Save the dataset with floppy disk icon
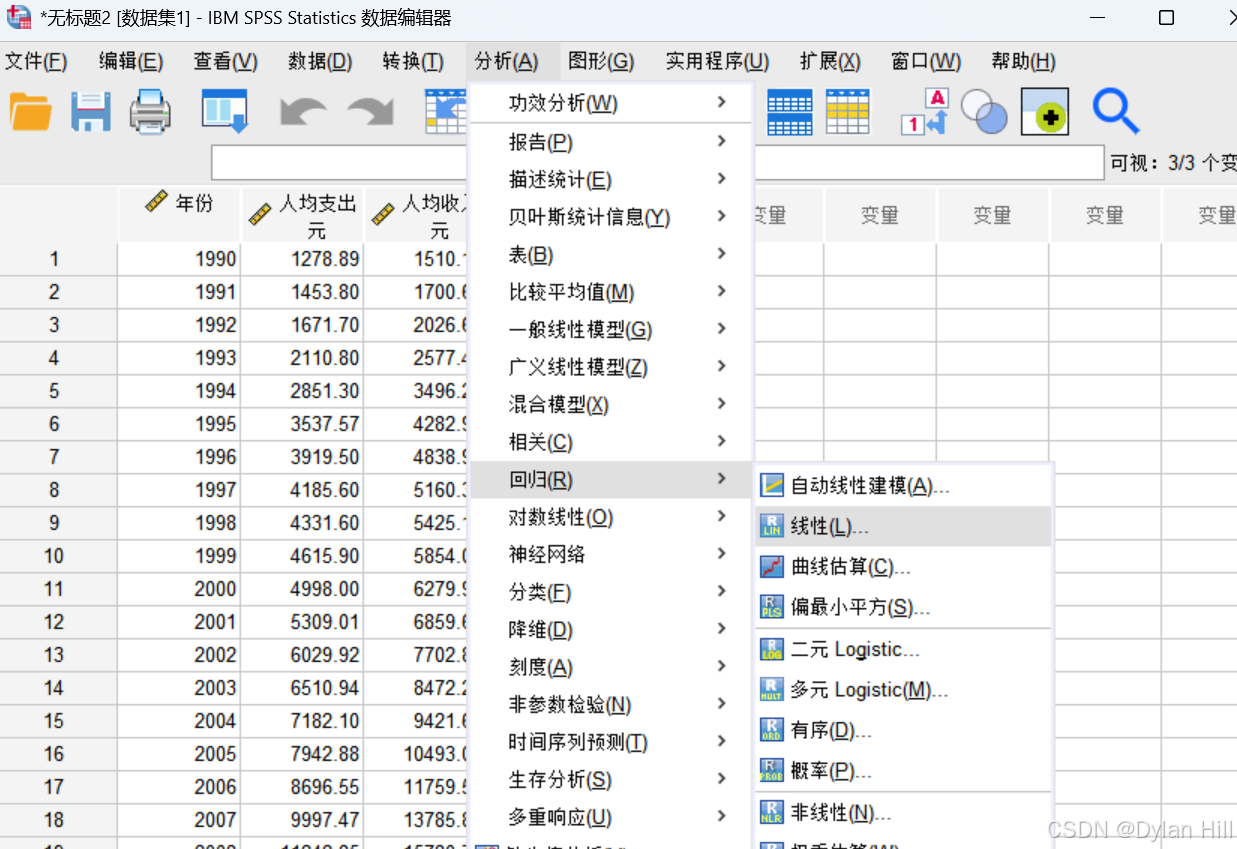 coord(90,111)
